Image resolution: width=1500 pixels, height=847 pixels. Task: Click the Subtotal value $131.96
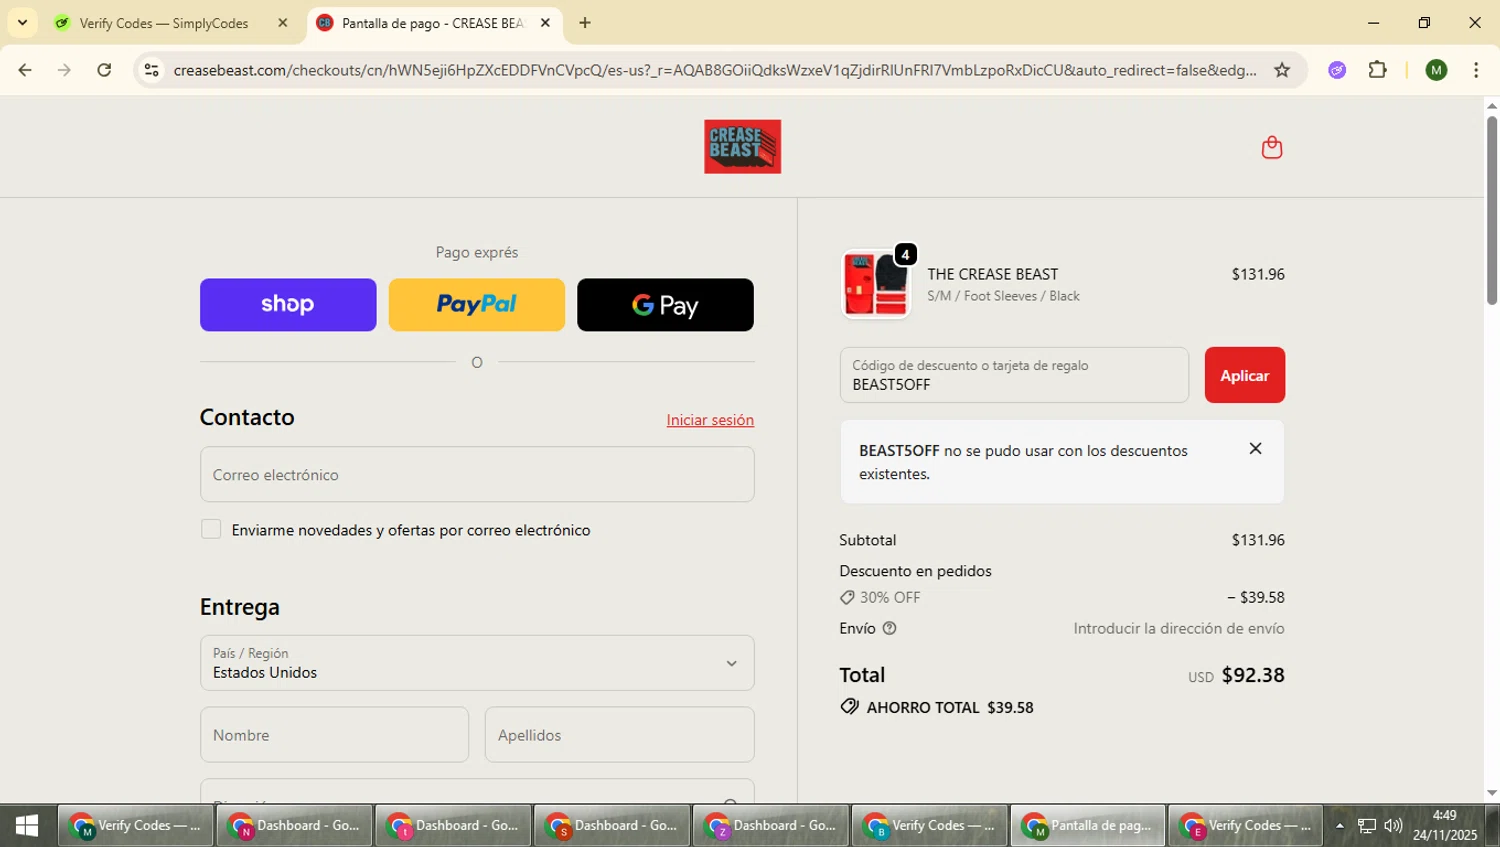(x=1258, y=540)
